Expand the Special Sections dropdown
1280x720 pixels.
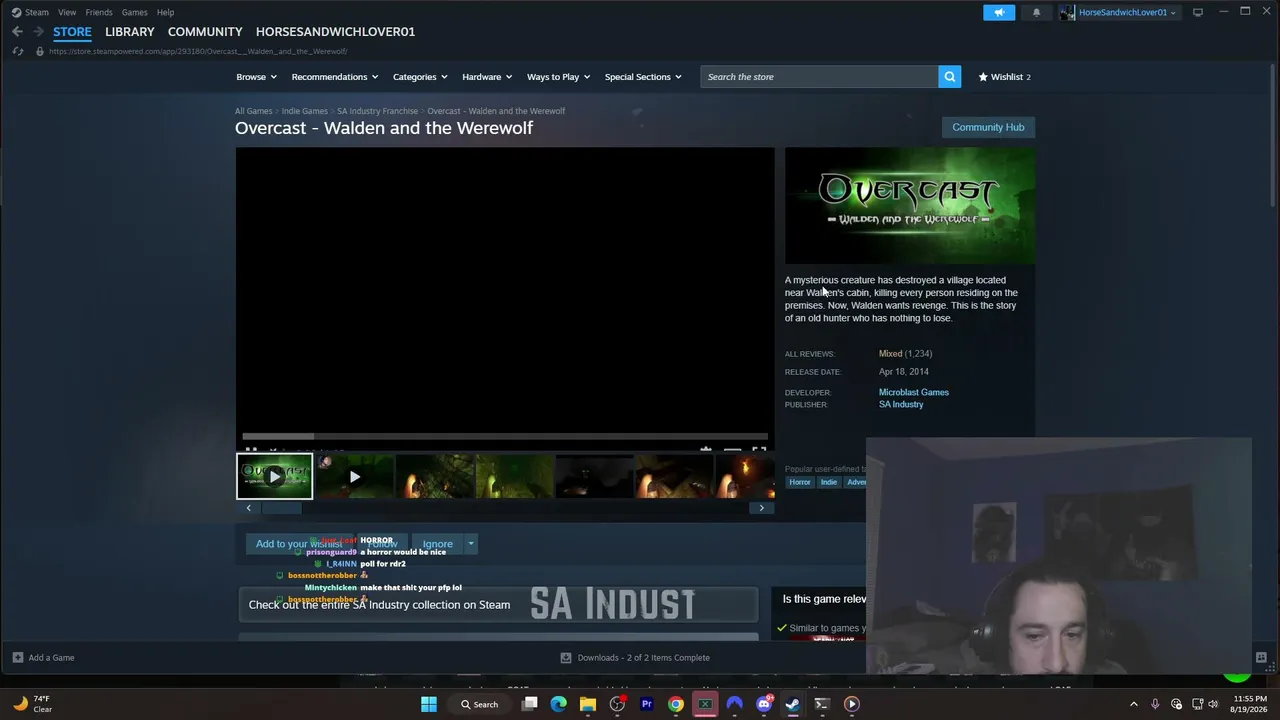(x=643, y=77)
